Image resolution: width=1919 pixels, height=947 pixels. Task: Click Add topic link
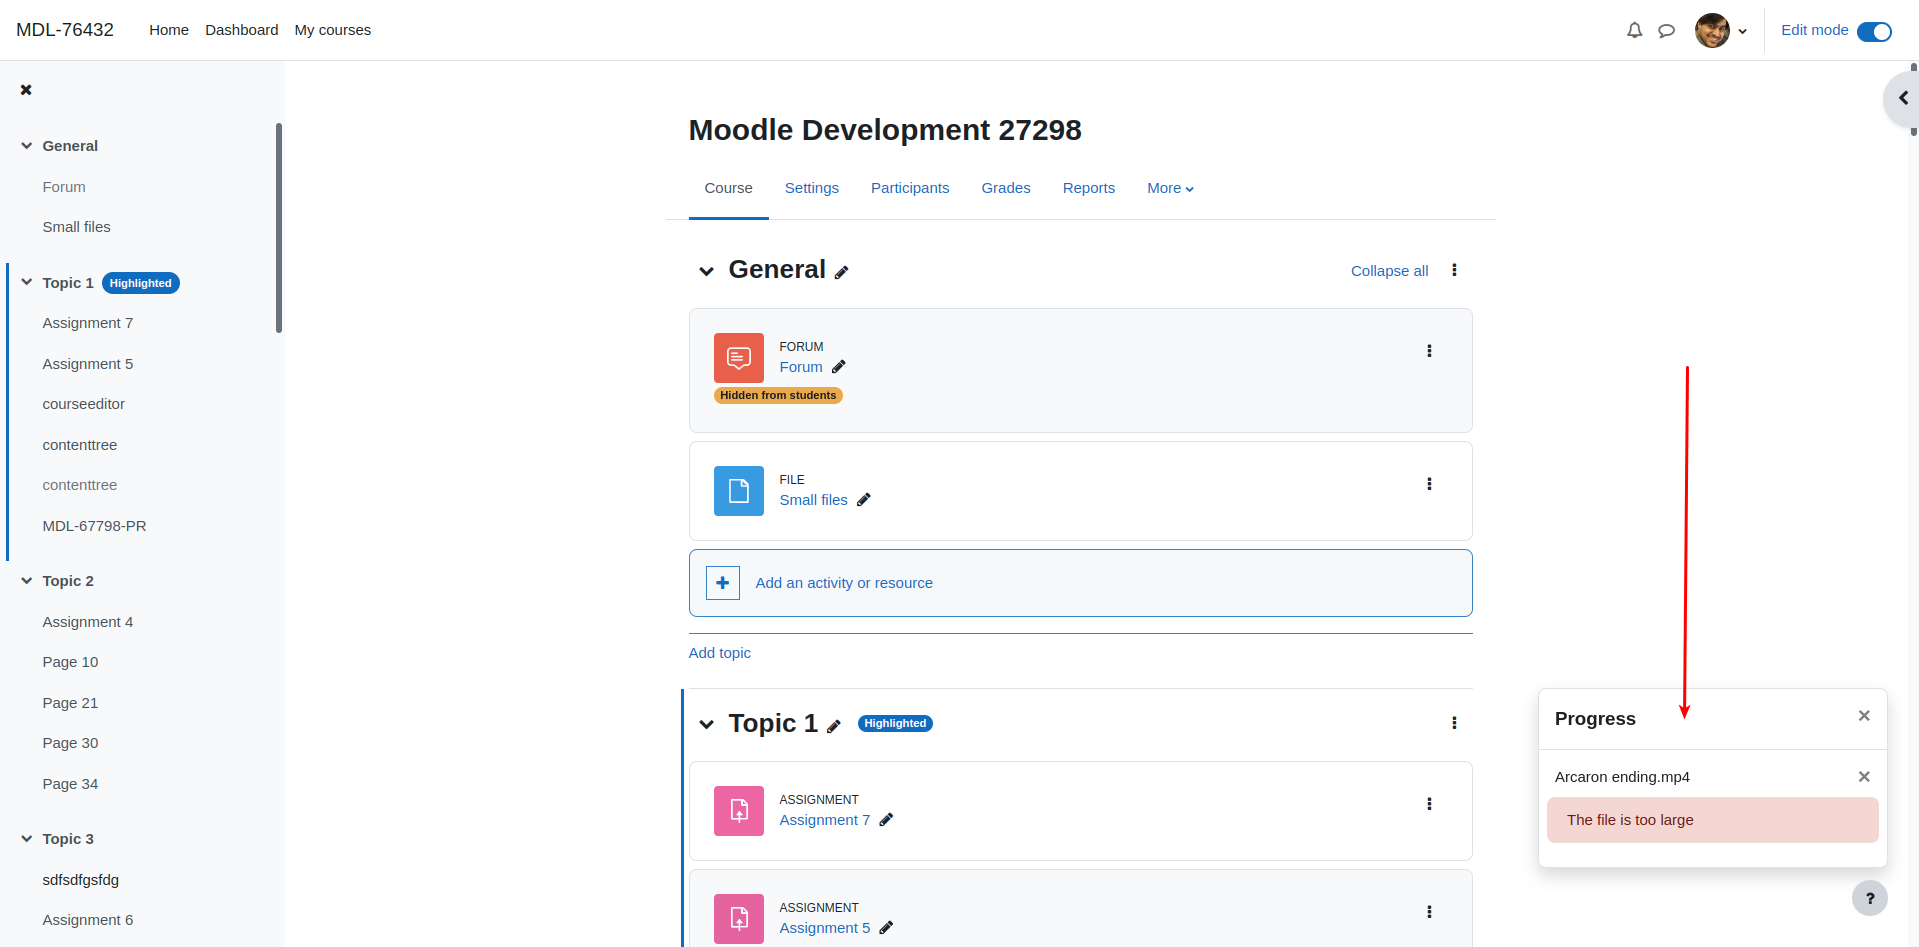[x=719, y=653]
